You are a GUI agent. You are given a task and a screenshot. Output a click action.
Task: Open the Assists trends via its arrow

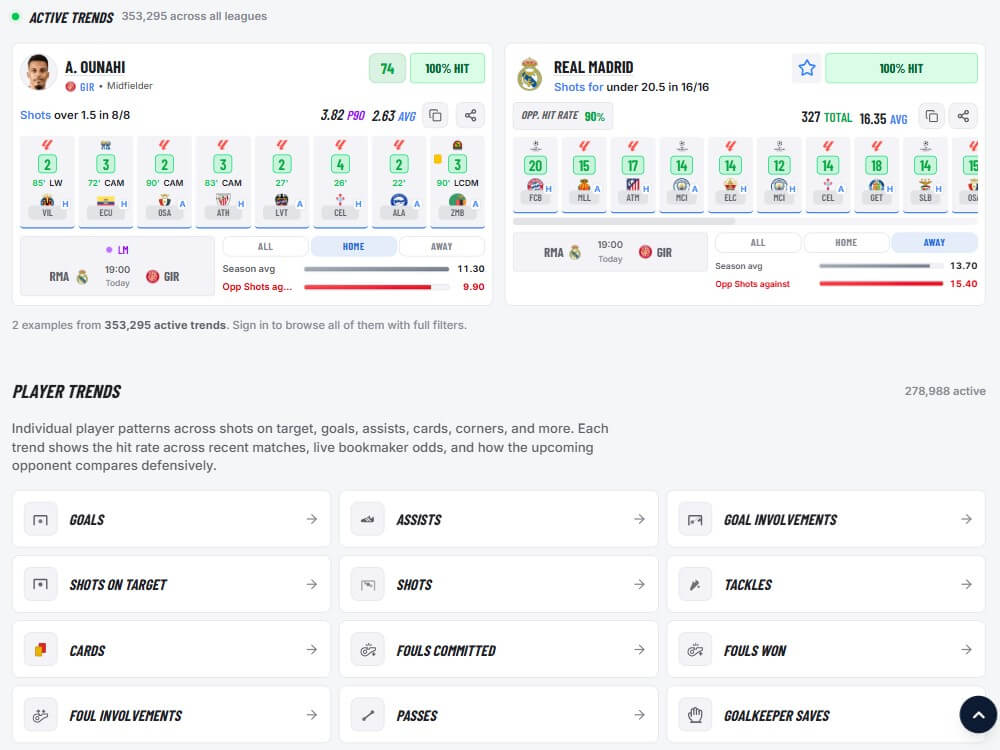coord(639,519)
